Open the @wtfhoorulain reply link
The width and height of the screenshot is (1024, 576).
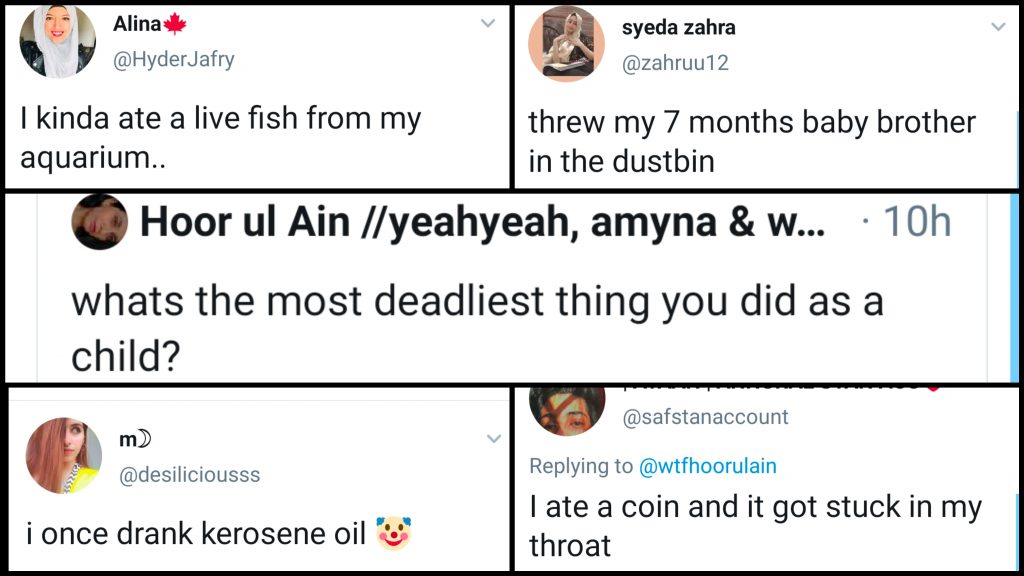tap(708, 466)
